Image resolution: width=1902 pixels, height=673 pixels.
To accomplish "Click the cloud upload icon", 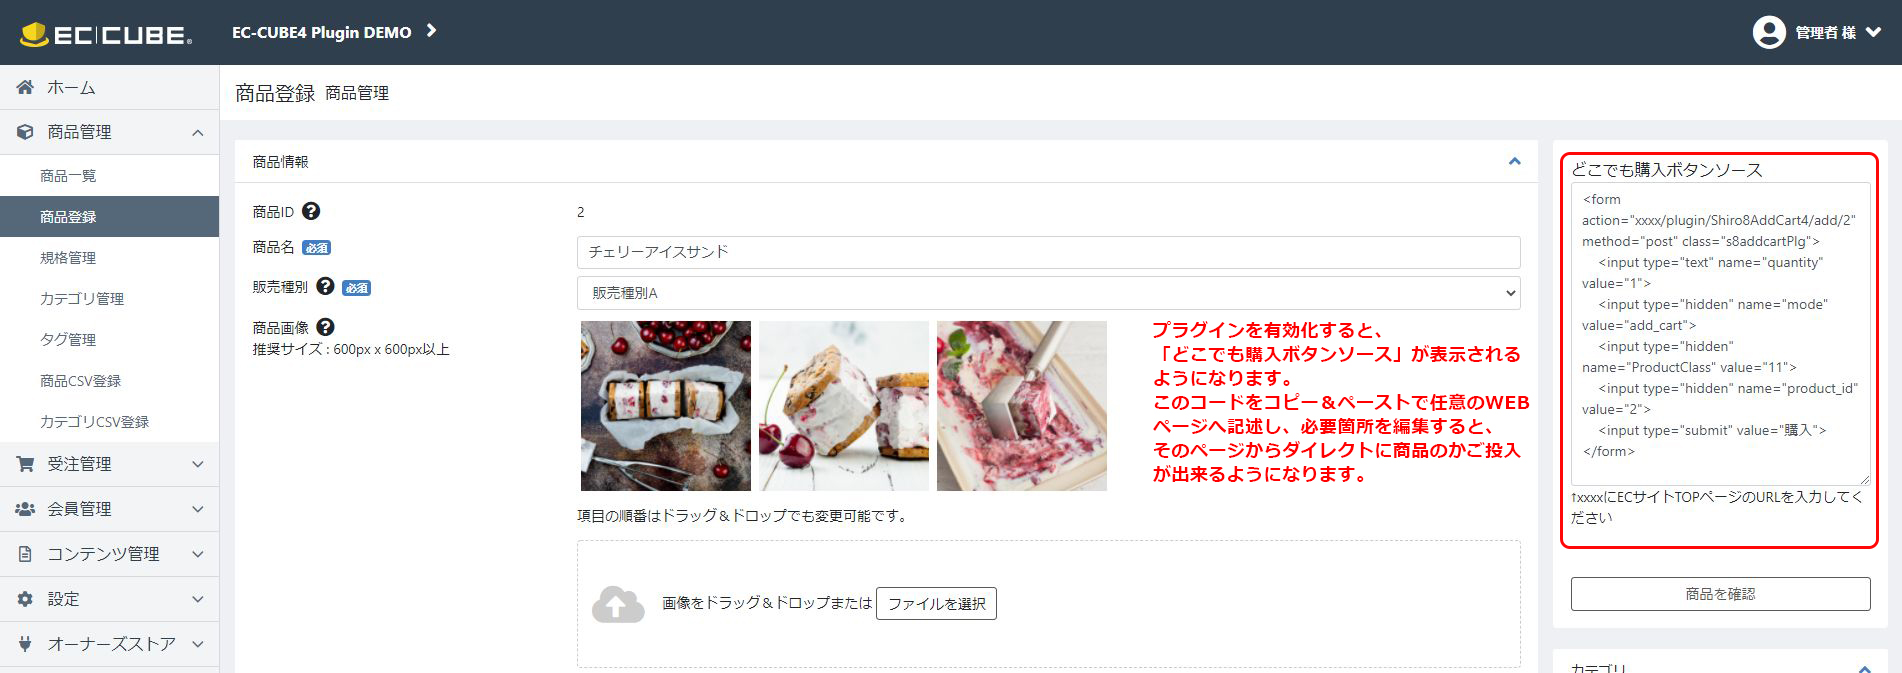I will [618, 604].
